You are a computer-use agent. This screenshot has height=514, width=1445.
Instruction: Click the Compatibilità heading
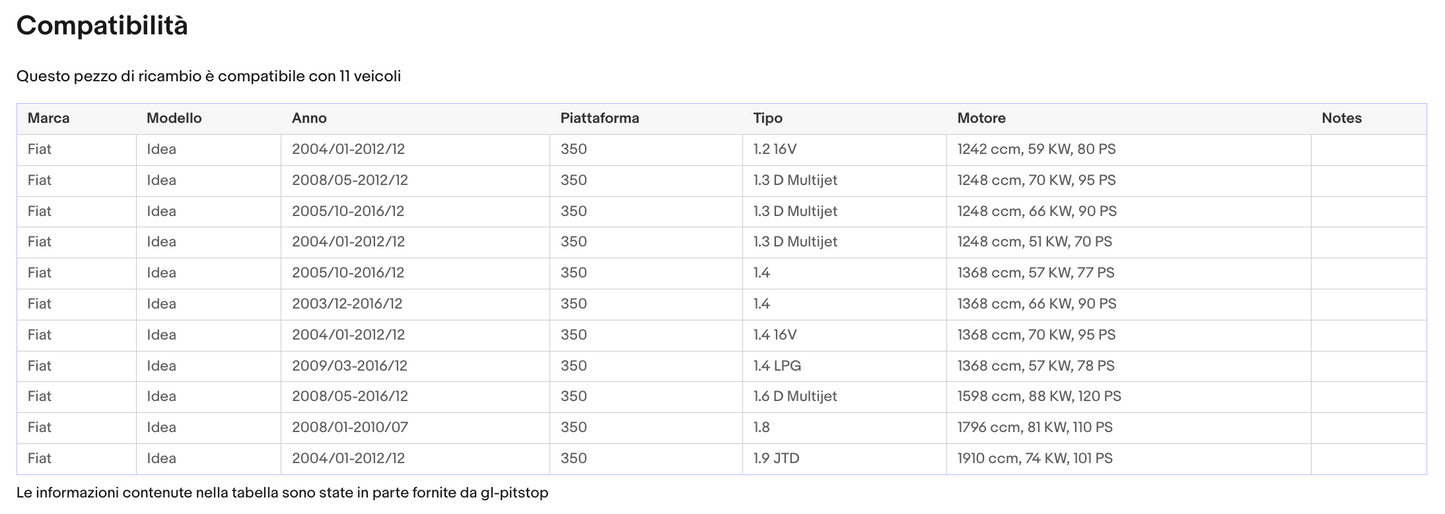point(102,26)
